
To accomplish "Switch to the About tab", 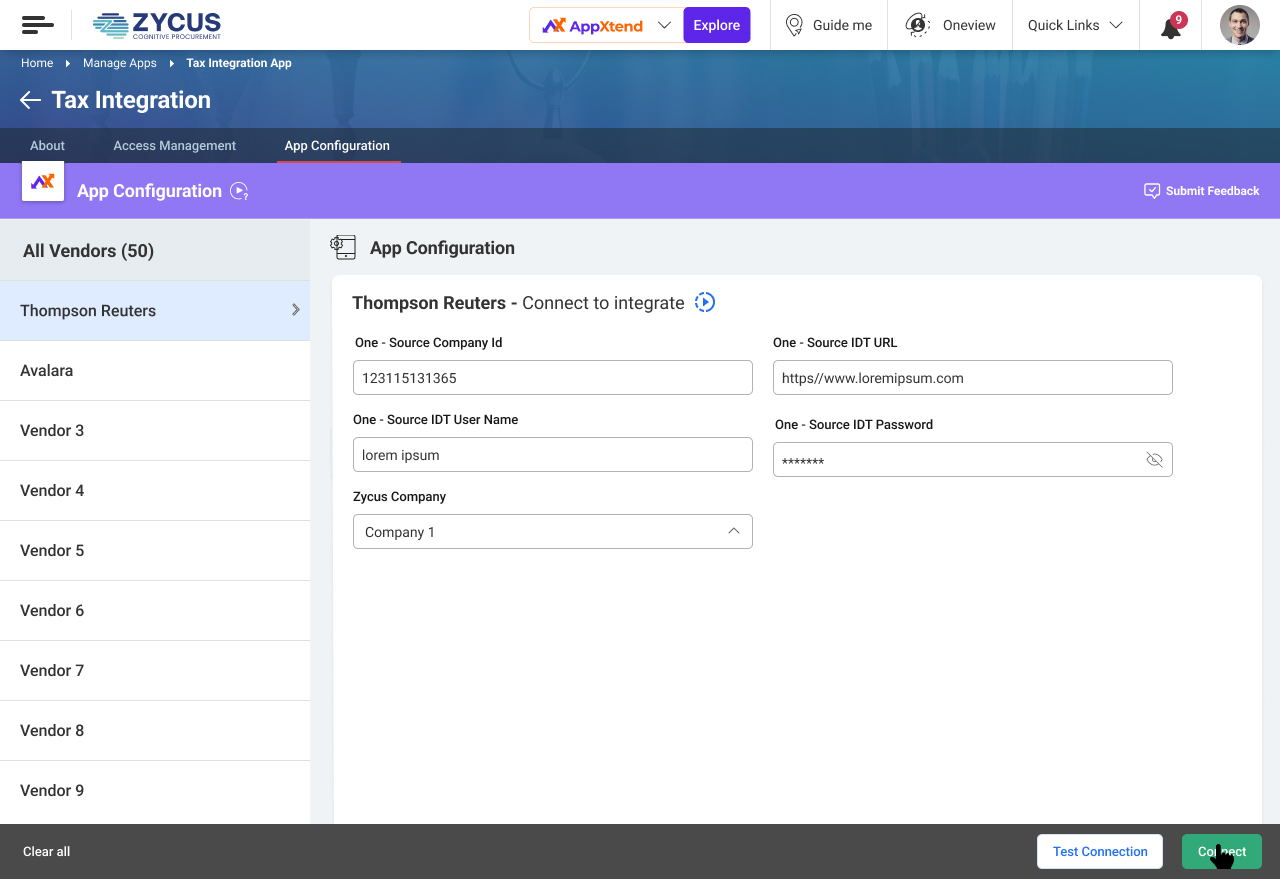I will coord(47,146).
